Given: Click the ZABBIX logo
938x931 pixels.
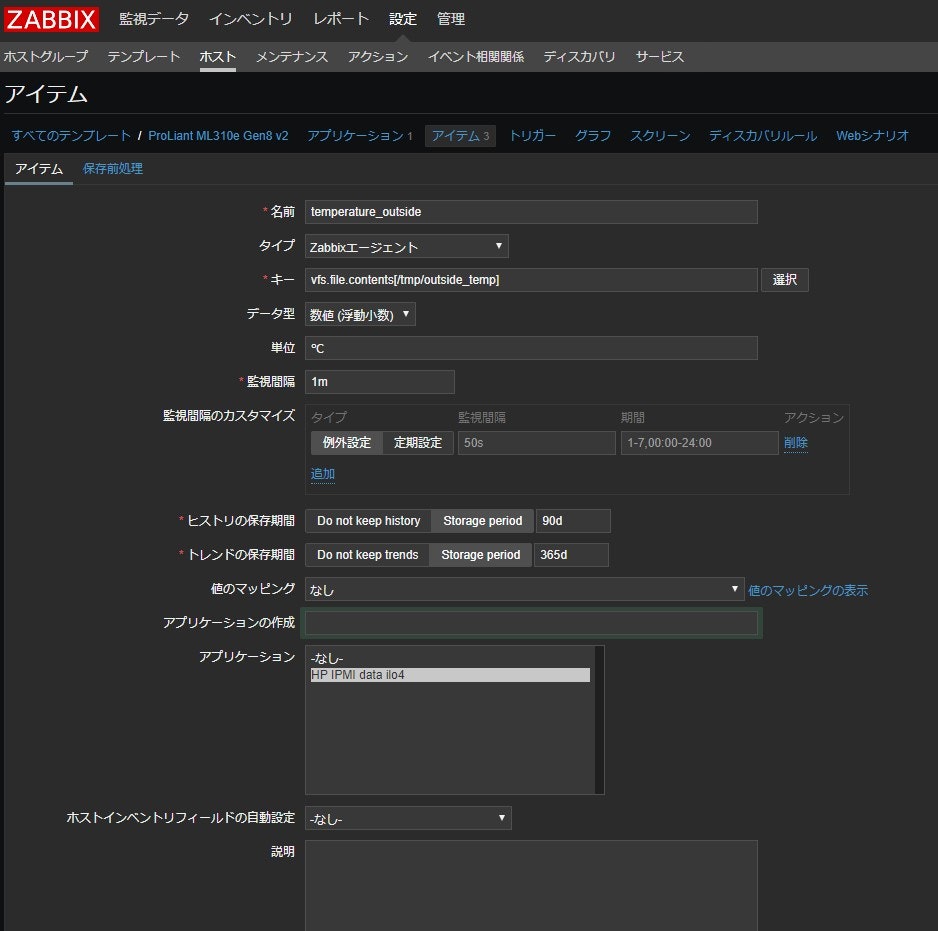Looking at the screenshot, I should (x=51, y=19).
